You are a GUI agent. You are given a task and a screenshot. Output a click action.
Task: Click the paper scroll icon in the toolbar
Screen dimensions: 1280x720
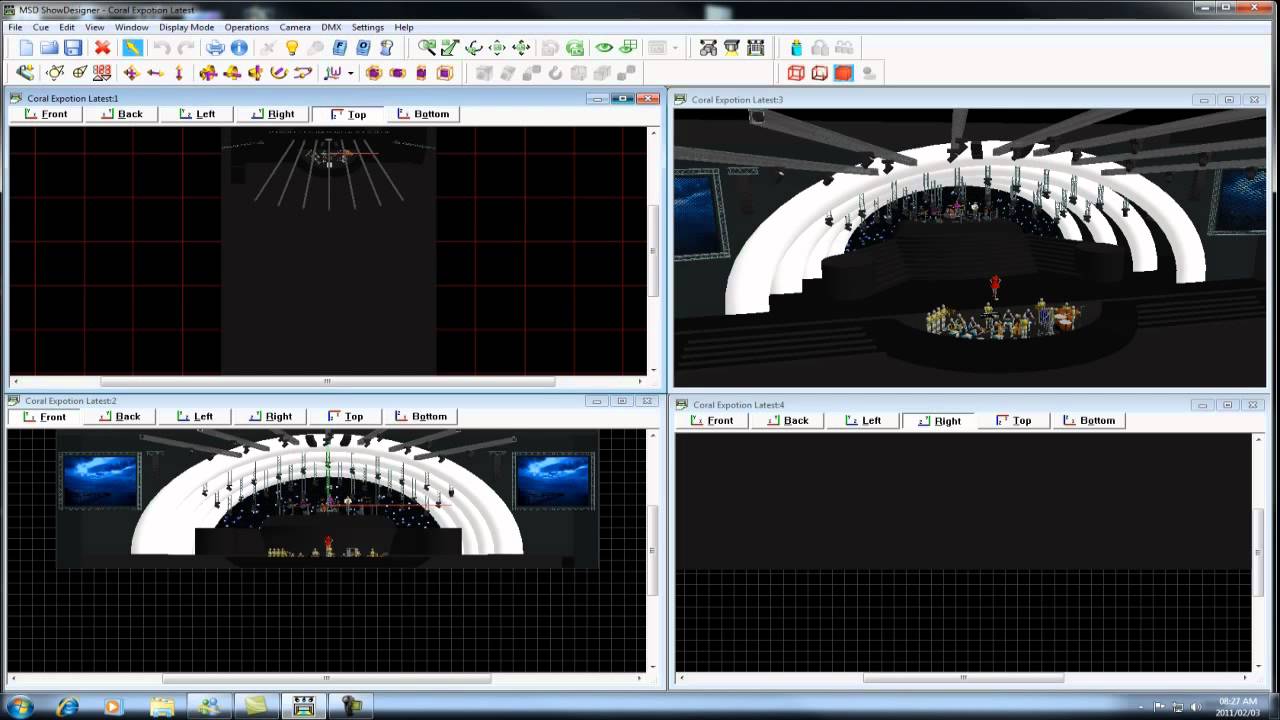(387, 48)
